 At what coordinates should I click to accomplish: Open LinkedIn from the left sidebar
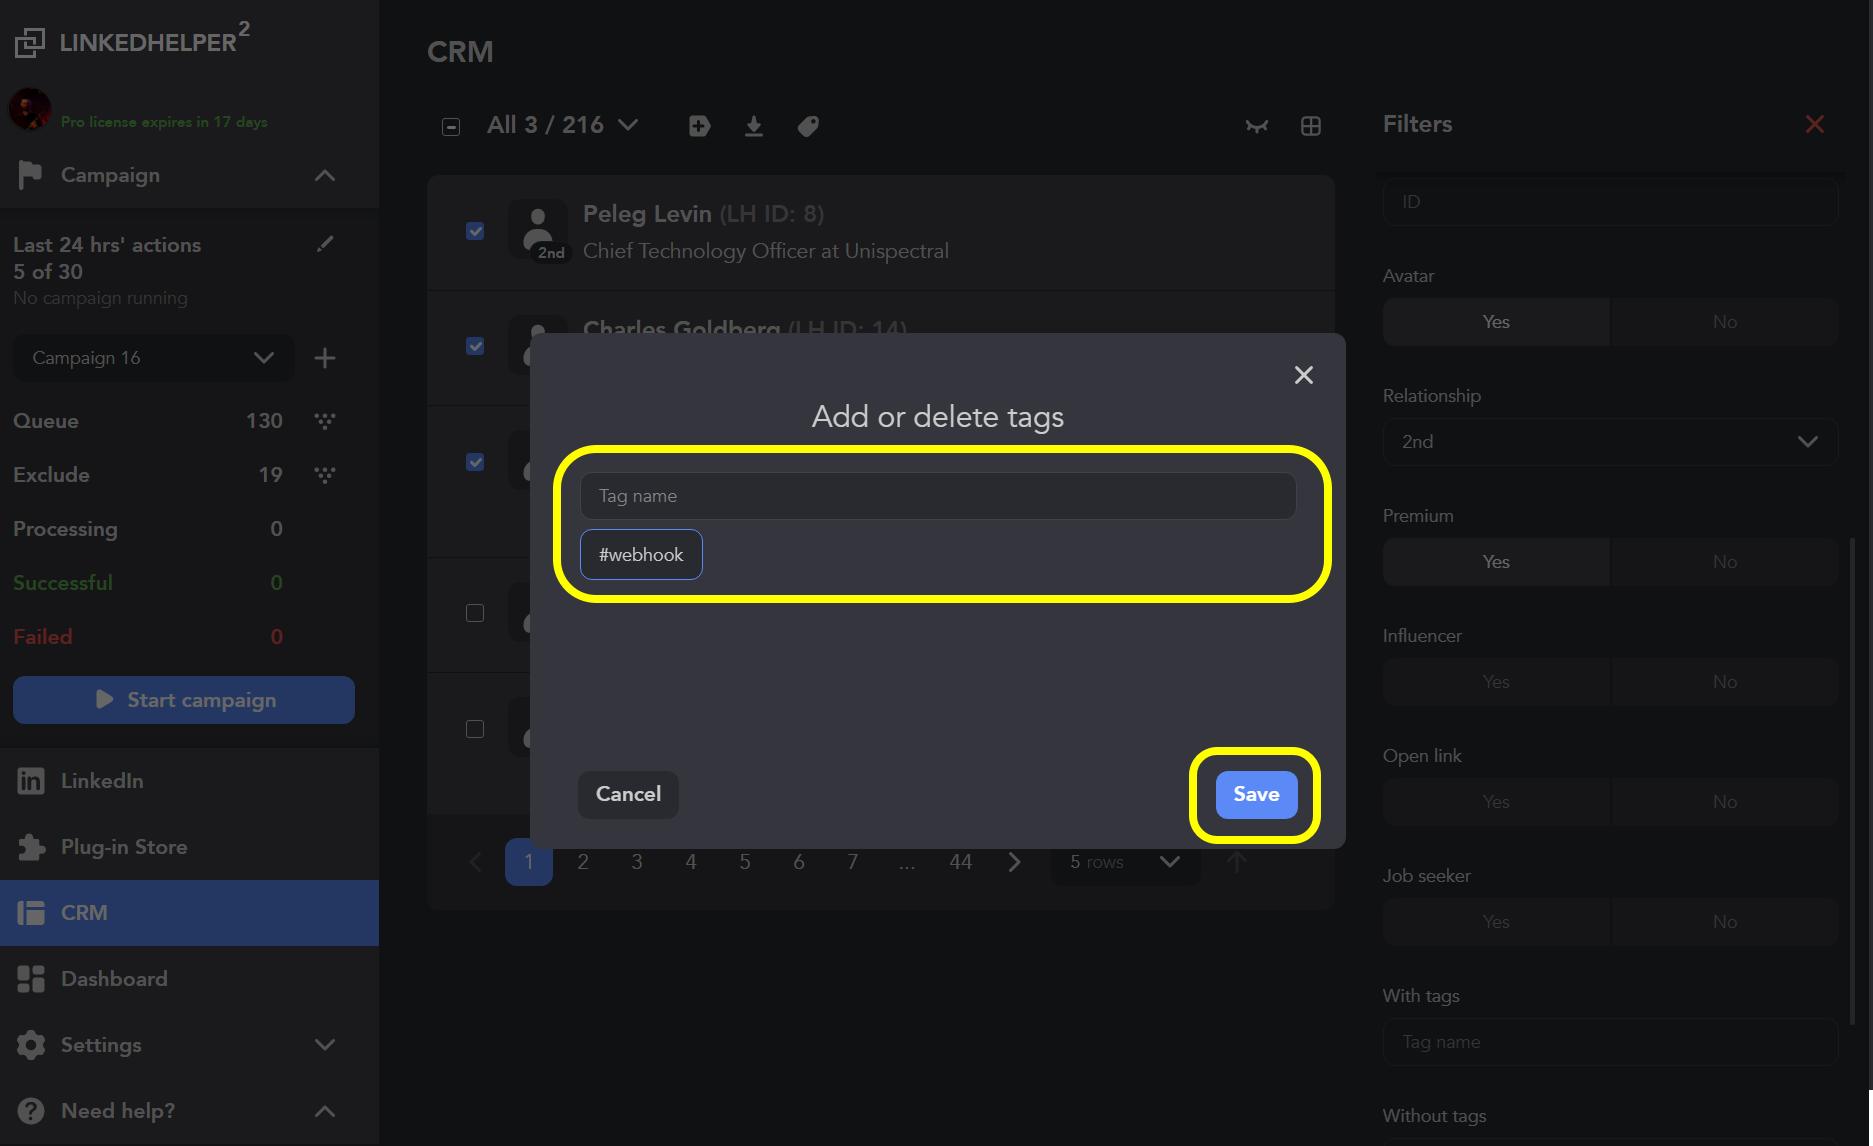102,780
